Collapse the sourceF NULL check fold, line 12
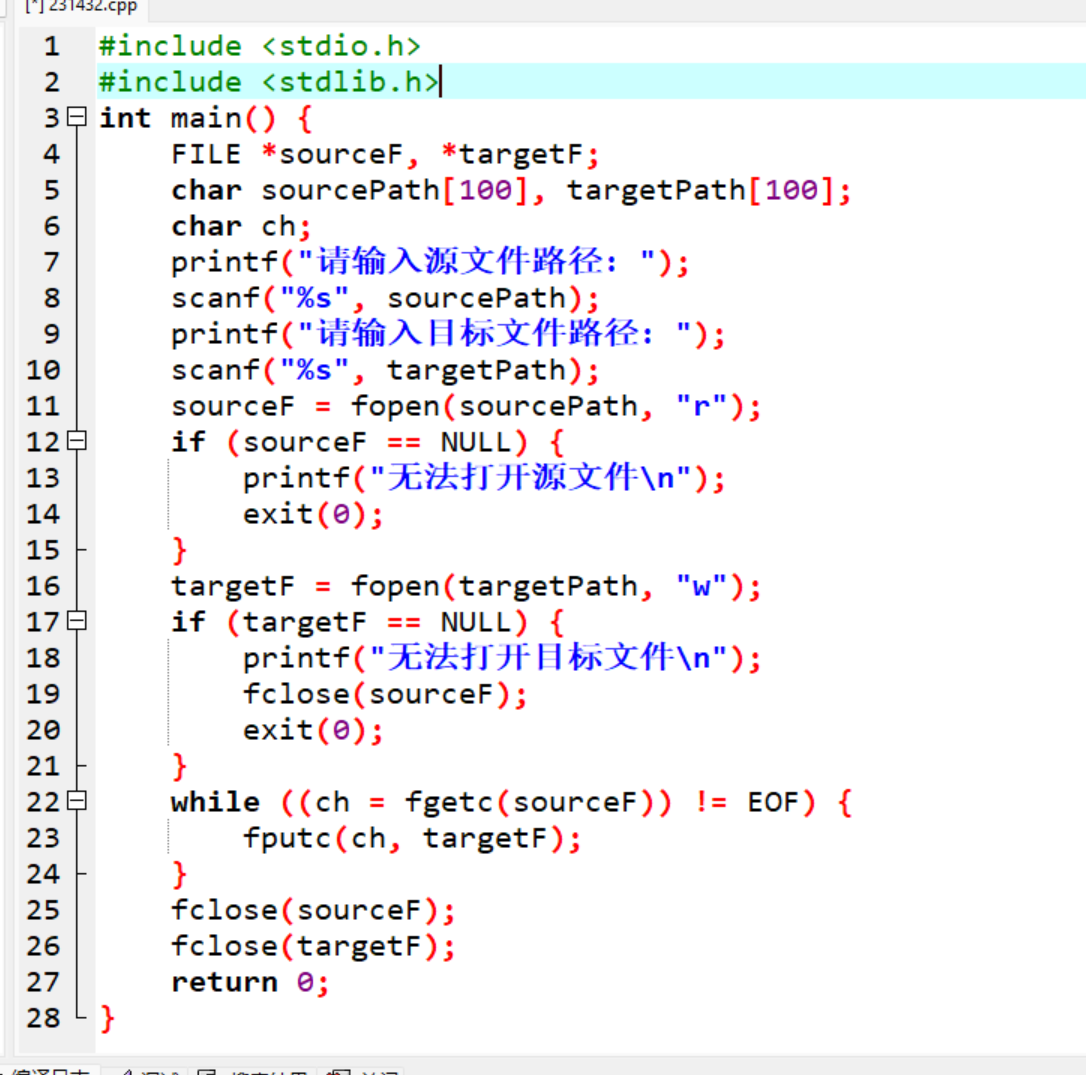Viewport: 1086px width, 1075px height. tap(77, 441)
